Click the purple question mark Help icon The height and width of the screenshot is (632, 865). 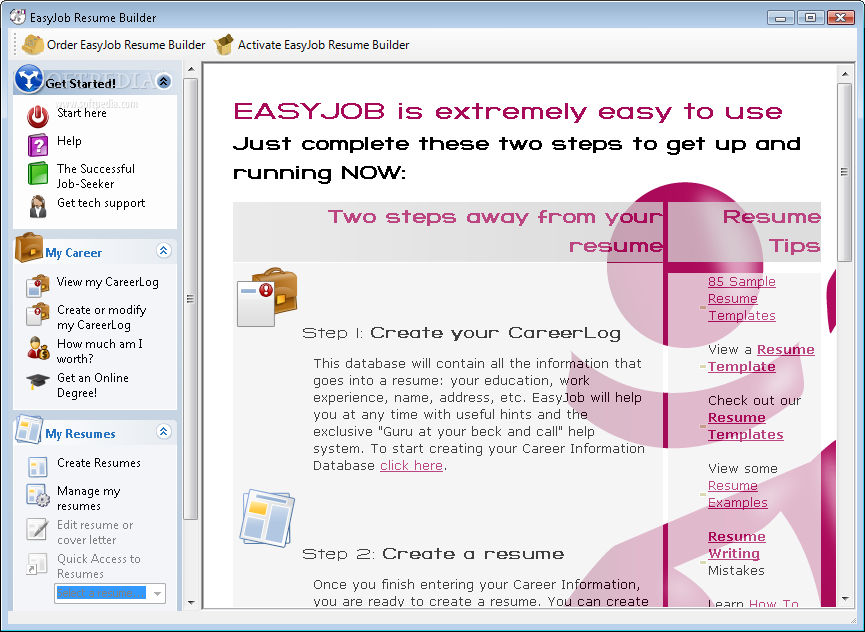pyautogui.click(x=38, y=146)
